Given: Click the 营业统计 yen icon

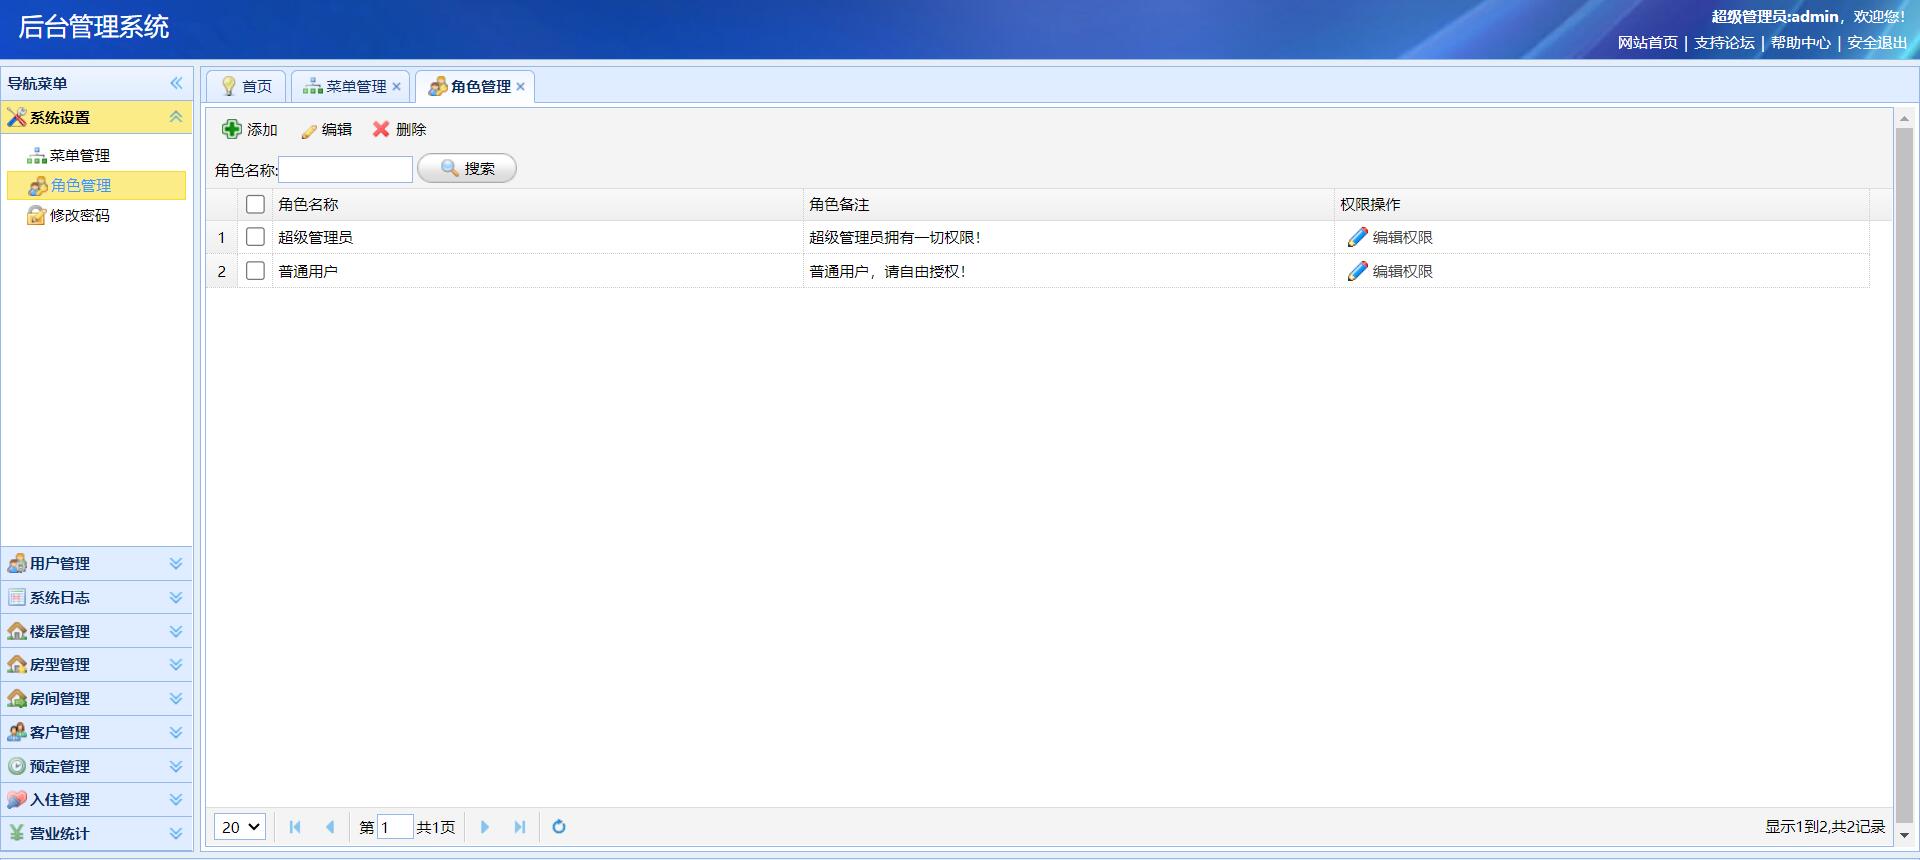Looking at the screenshot, I should tap(17, 833).
